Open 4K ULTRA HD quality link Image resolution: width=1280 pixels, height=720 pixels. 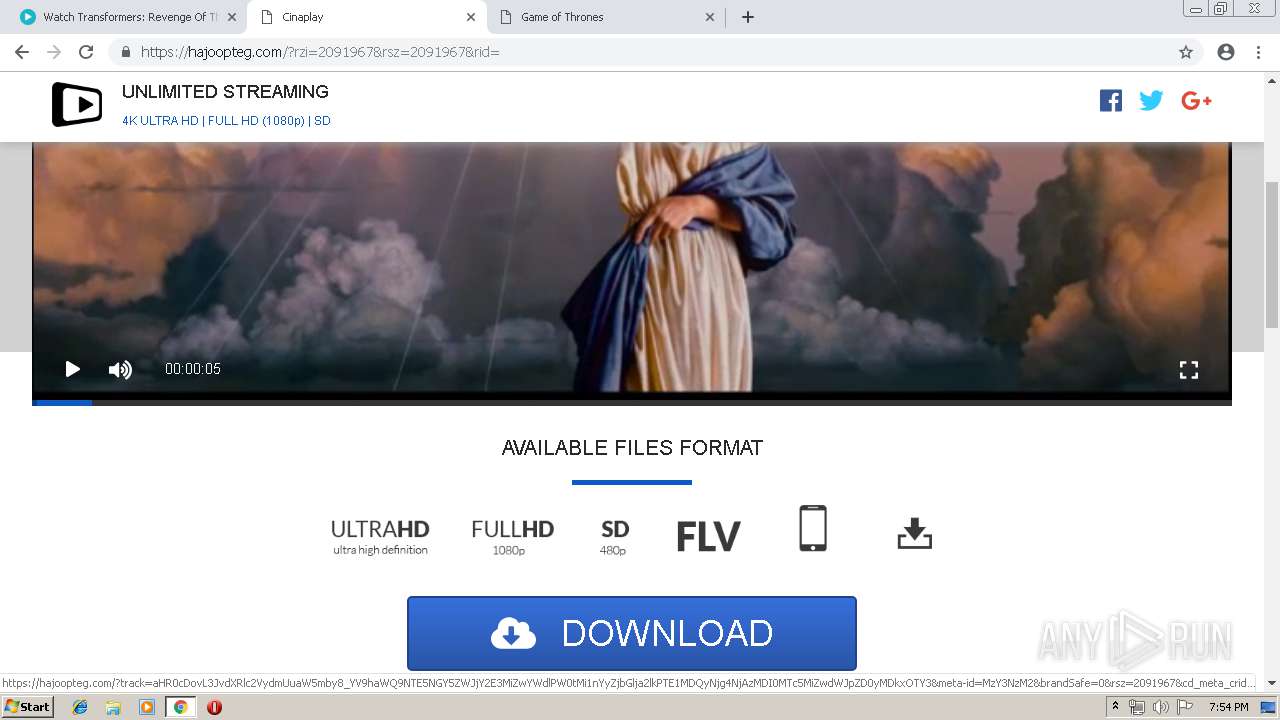click(160, 121)
